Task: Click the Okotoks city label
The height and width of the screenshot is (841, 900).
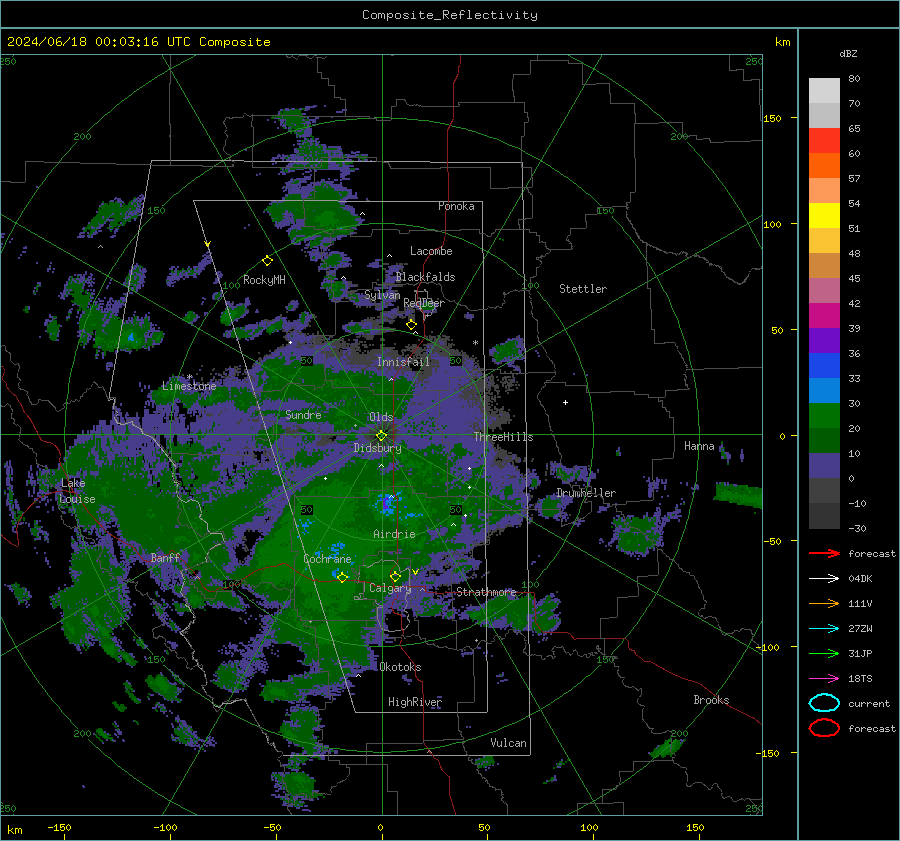Action: click(x=400, y=667)
